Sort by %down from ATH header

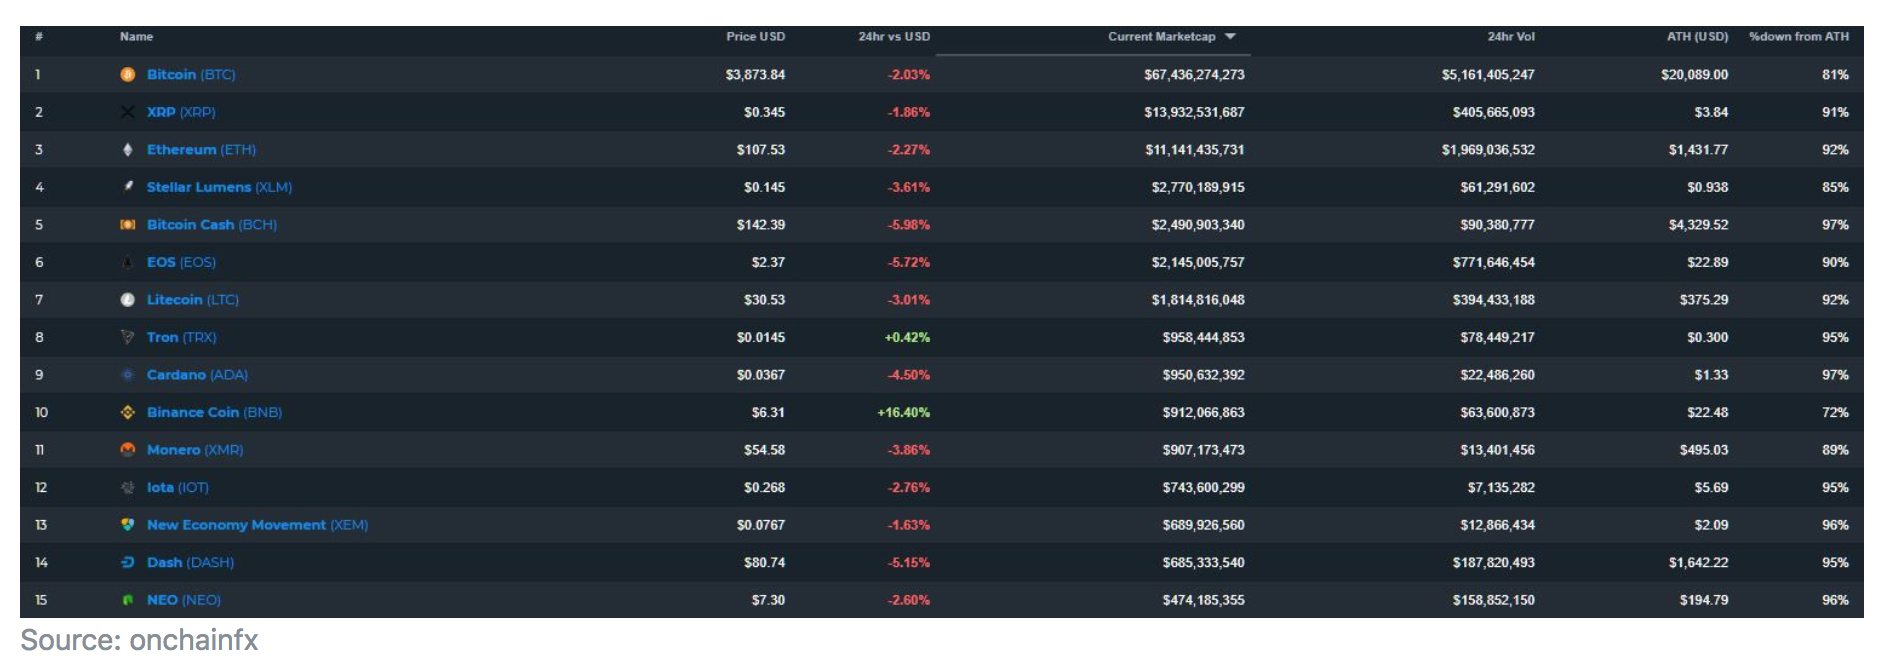[x=1799, y=37]
